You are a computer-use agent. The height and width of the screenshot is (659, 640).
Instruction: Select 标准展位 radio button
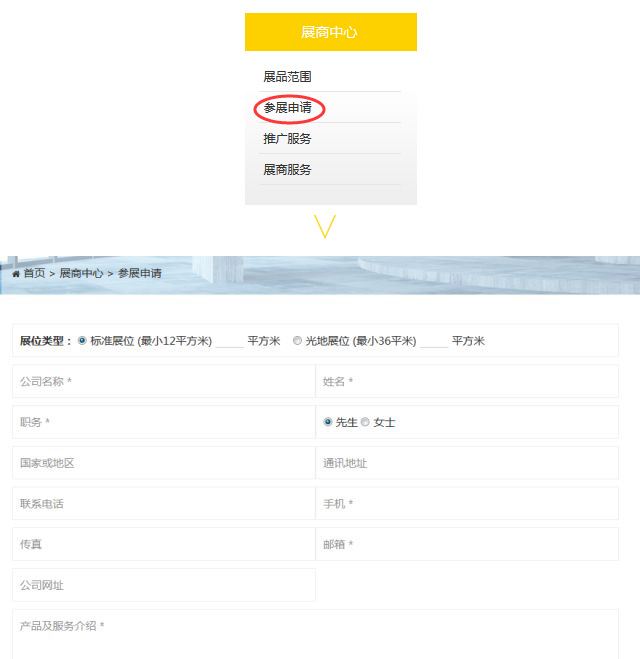tap(82, 340)
